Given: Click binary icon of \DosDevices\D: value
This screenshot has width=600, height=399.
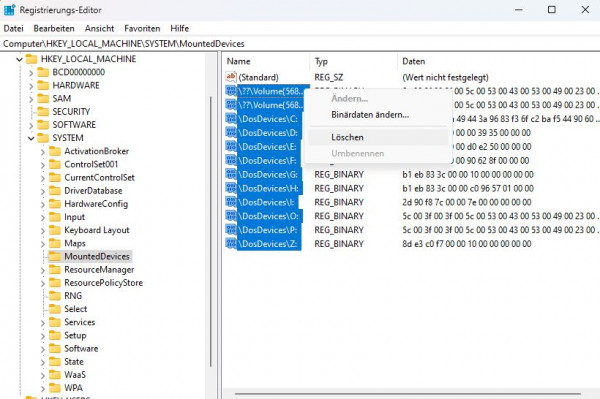Looking at the screenshot, I should (x=231, y=132).
